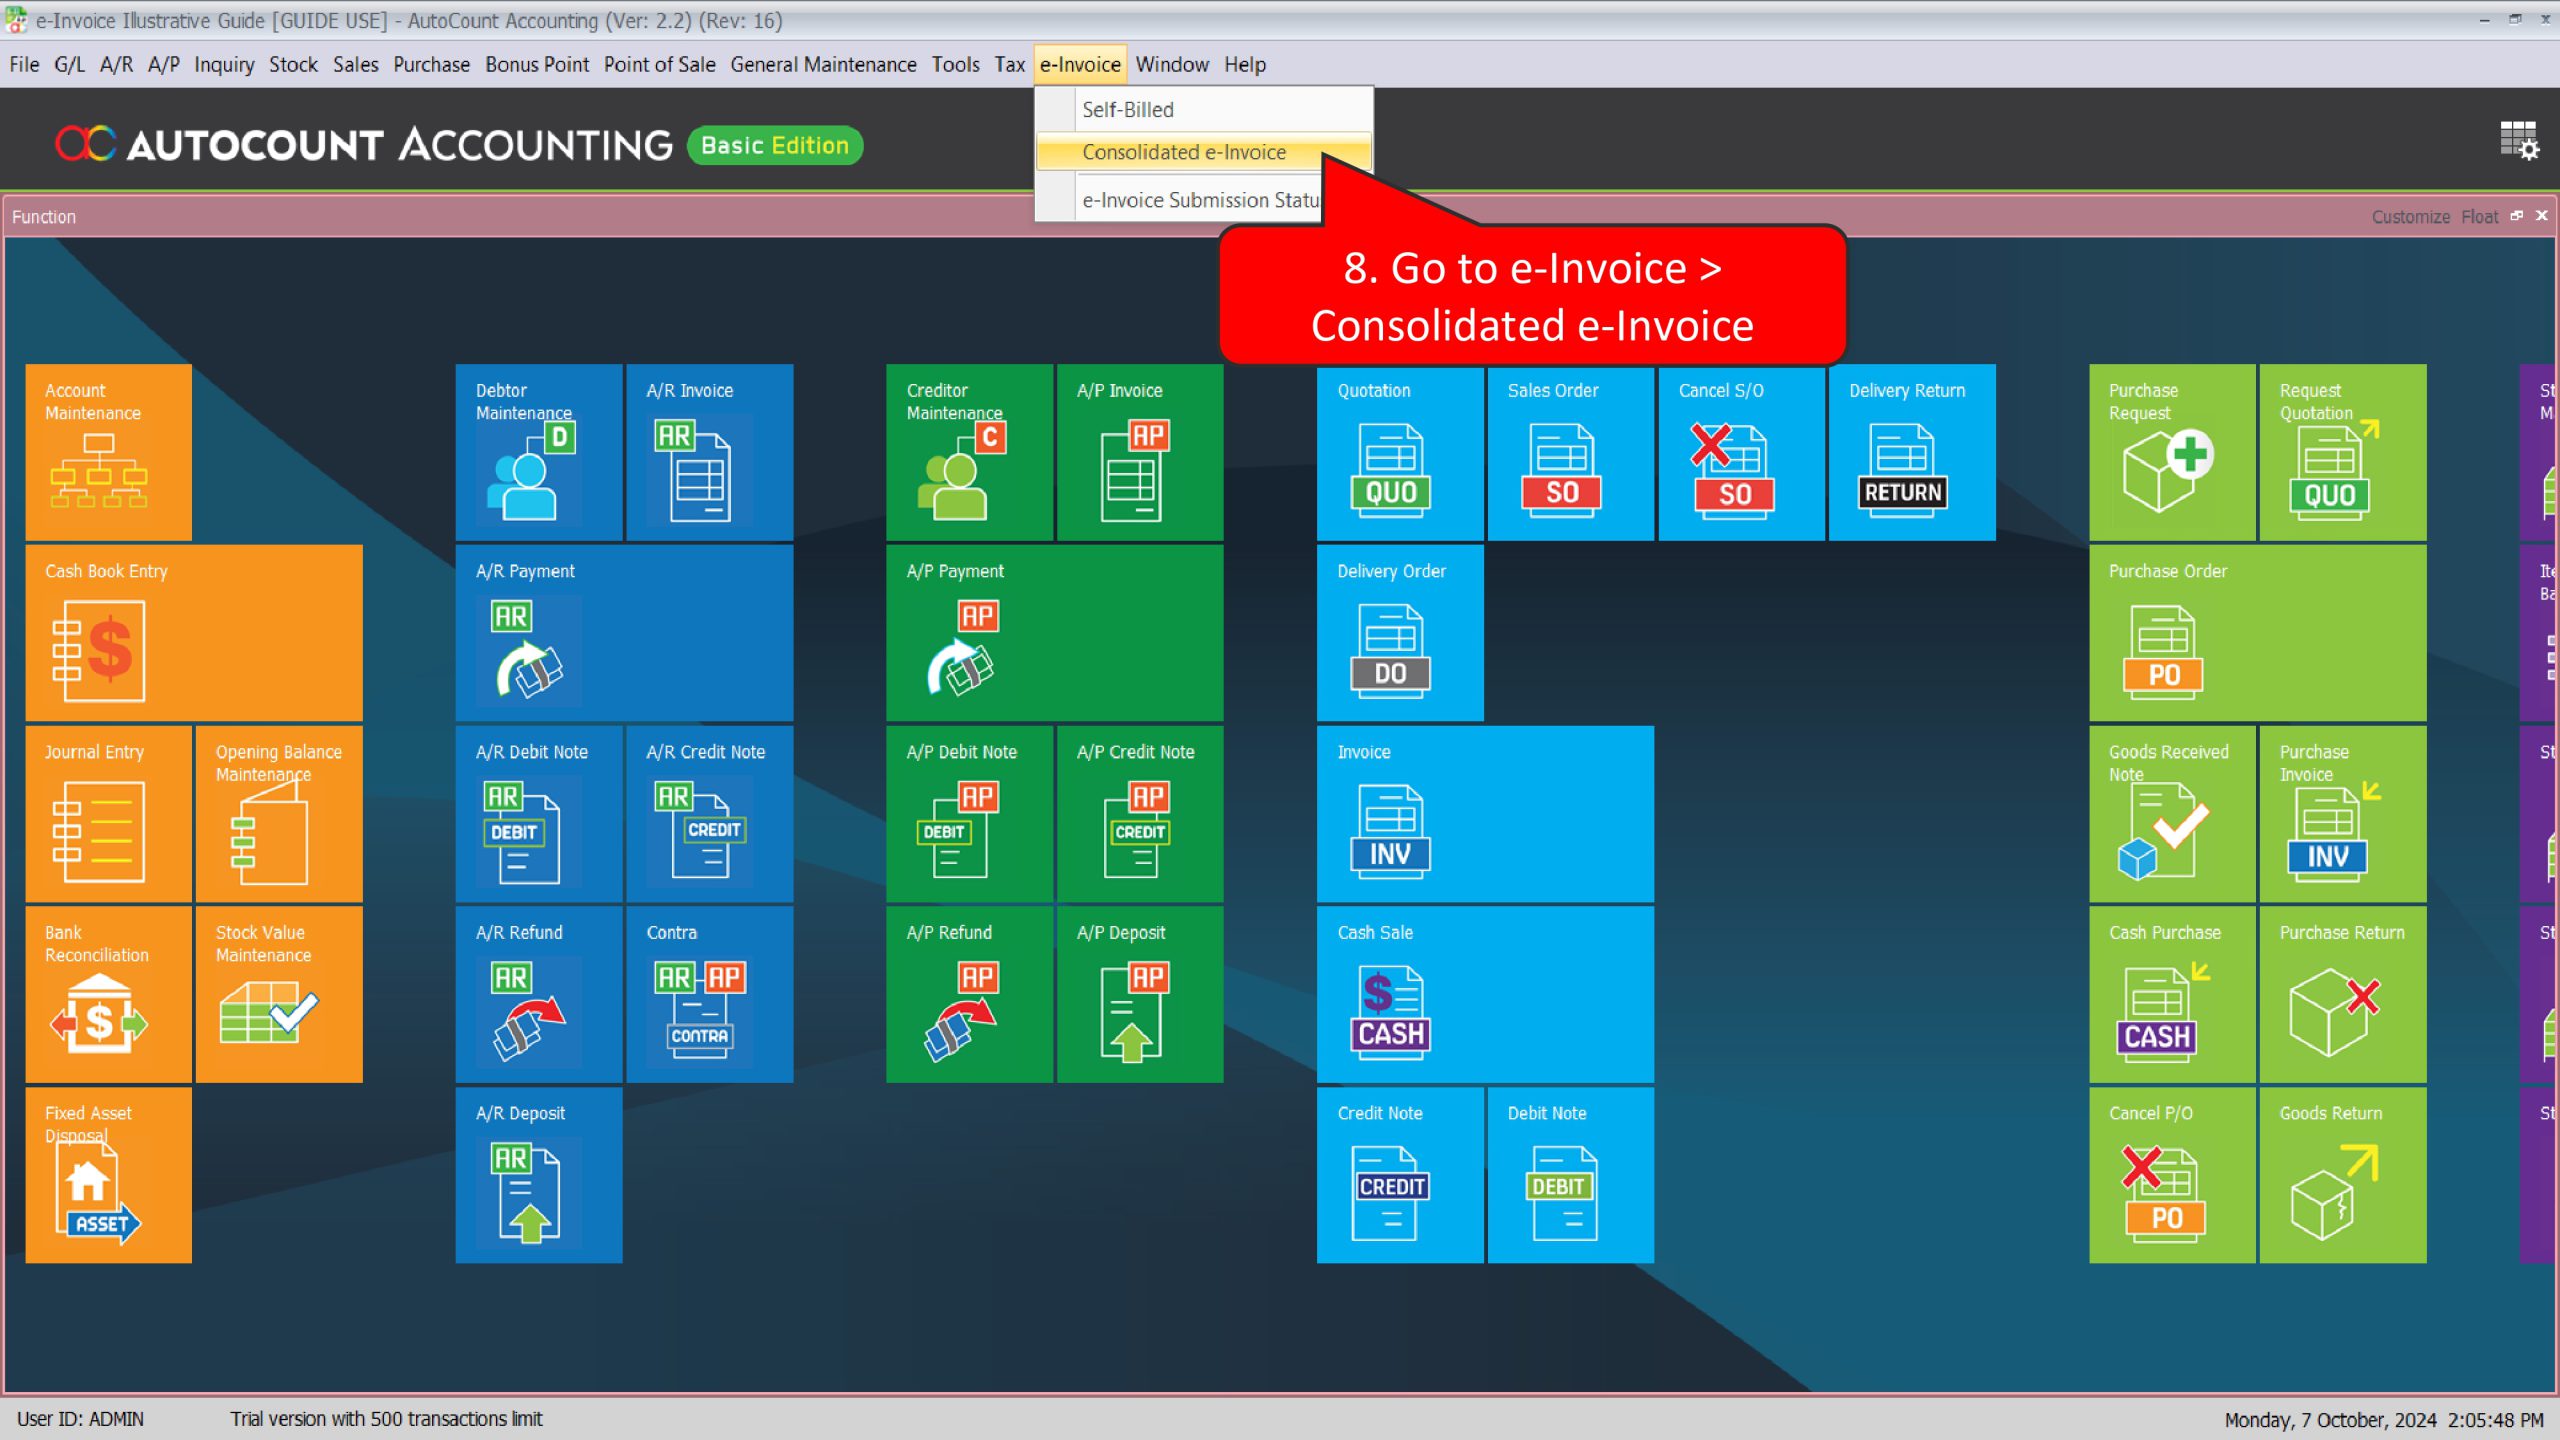Open the Purchase menu
The image size is (2560, 1440).
[431, 64]
